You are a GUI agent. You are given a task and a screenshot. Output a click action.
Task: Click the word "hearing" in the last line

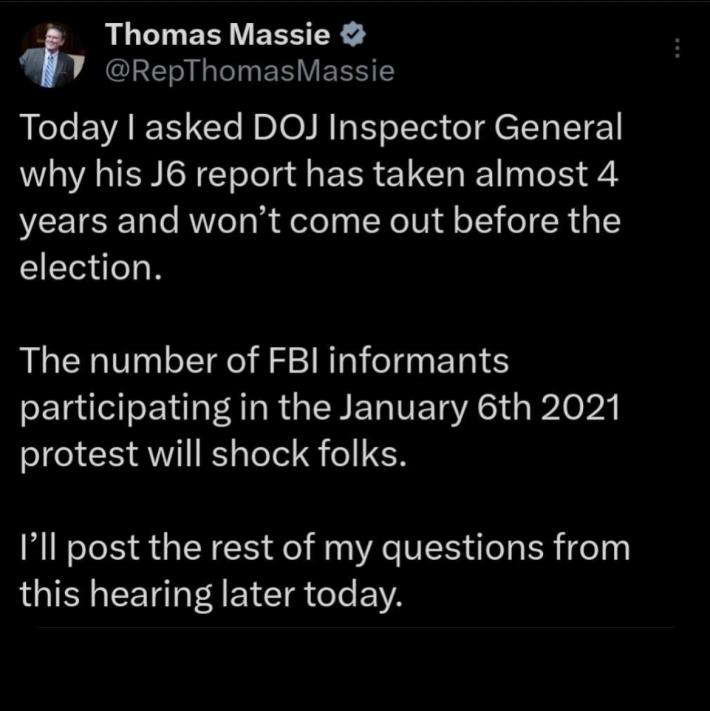pyautogui.click(x=151, y=594)
